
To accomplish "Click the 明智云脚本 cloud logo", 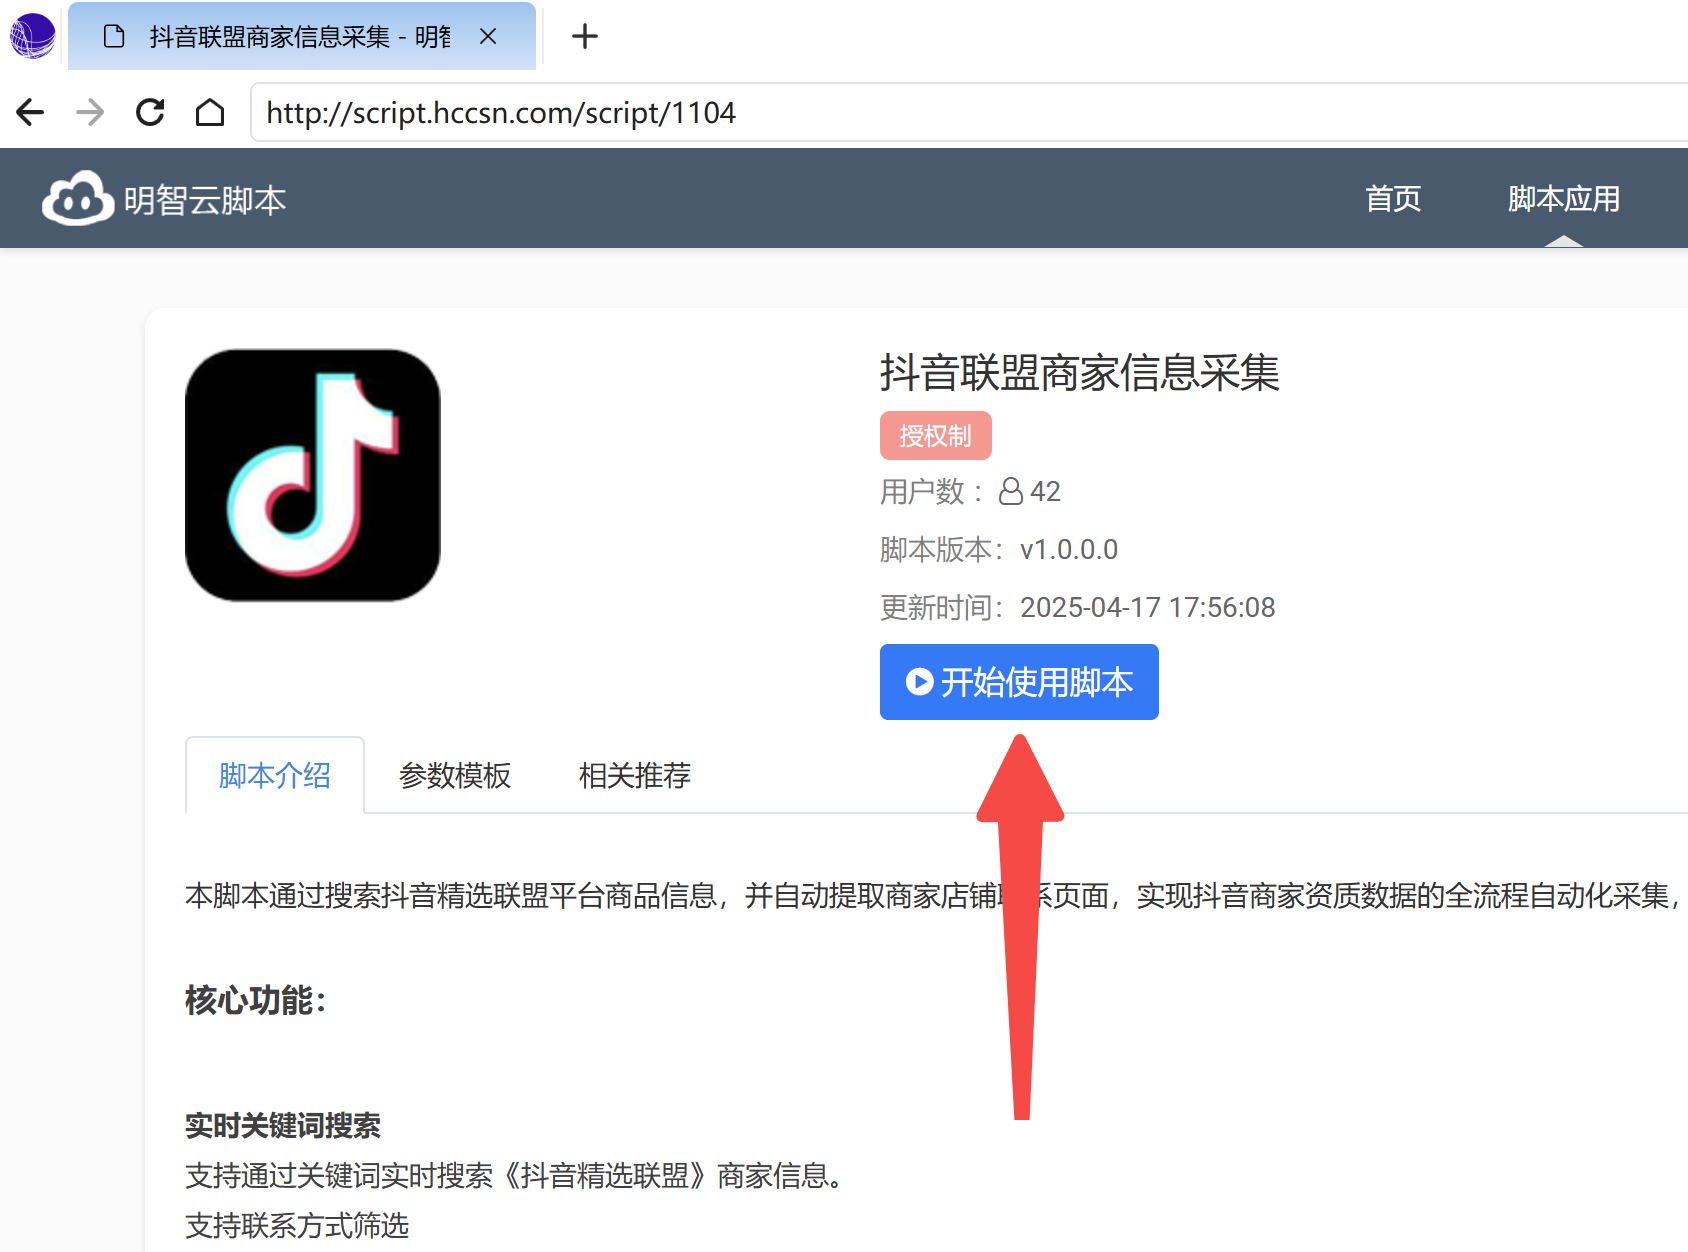I will point(78,198).
